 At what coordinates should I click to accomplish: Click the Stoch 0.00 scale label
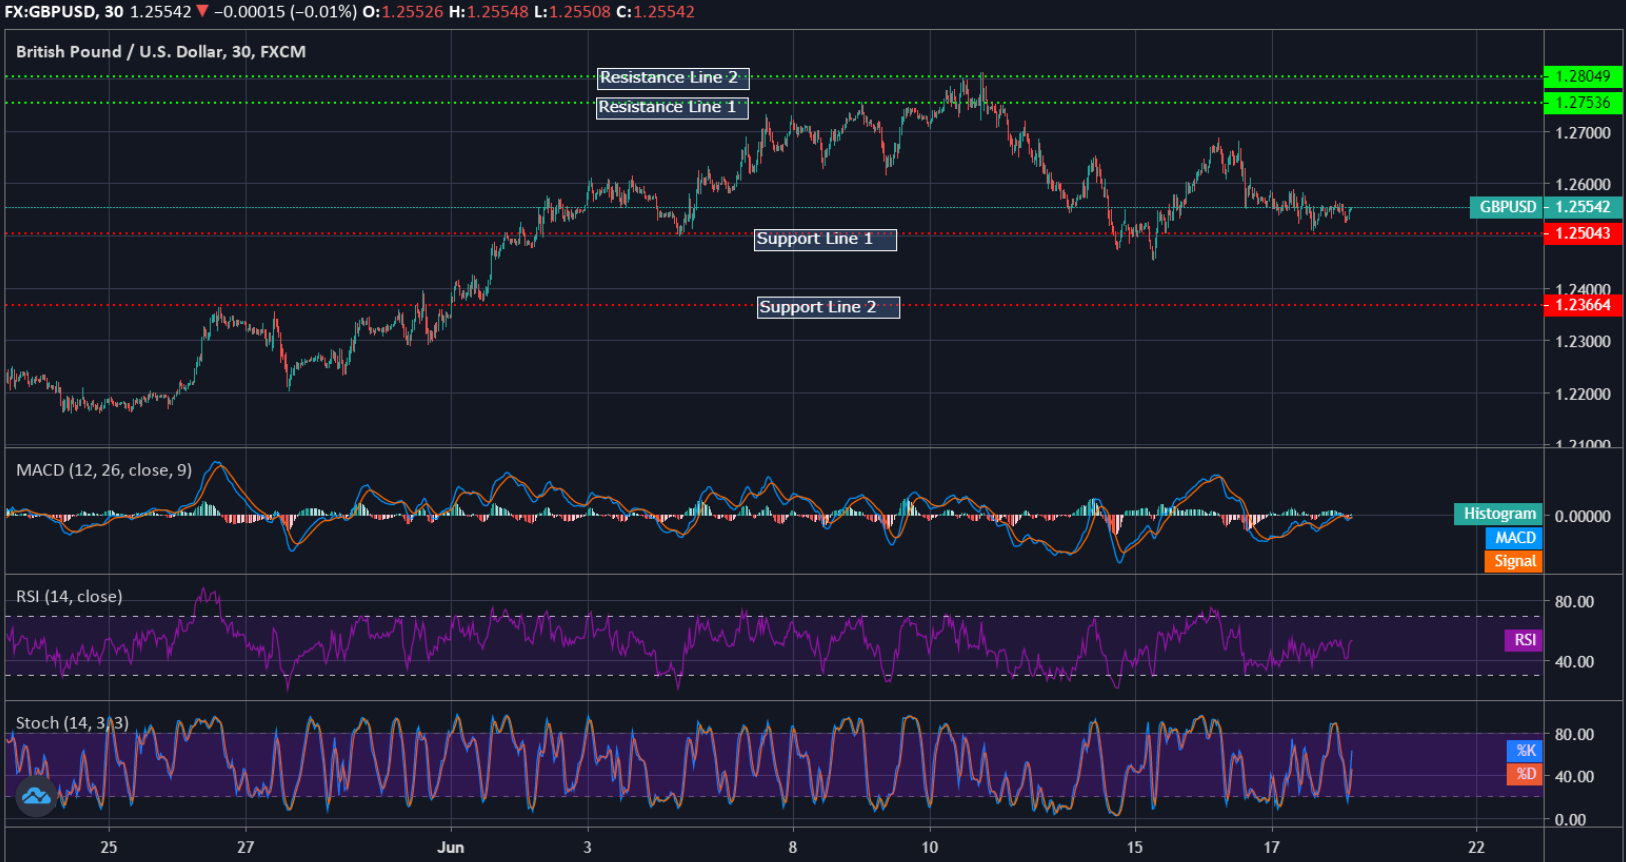pyautogui.click(x=1570, y=819)
